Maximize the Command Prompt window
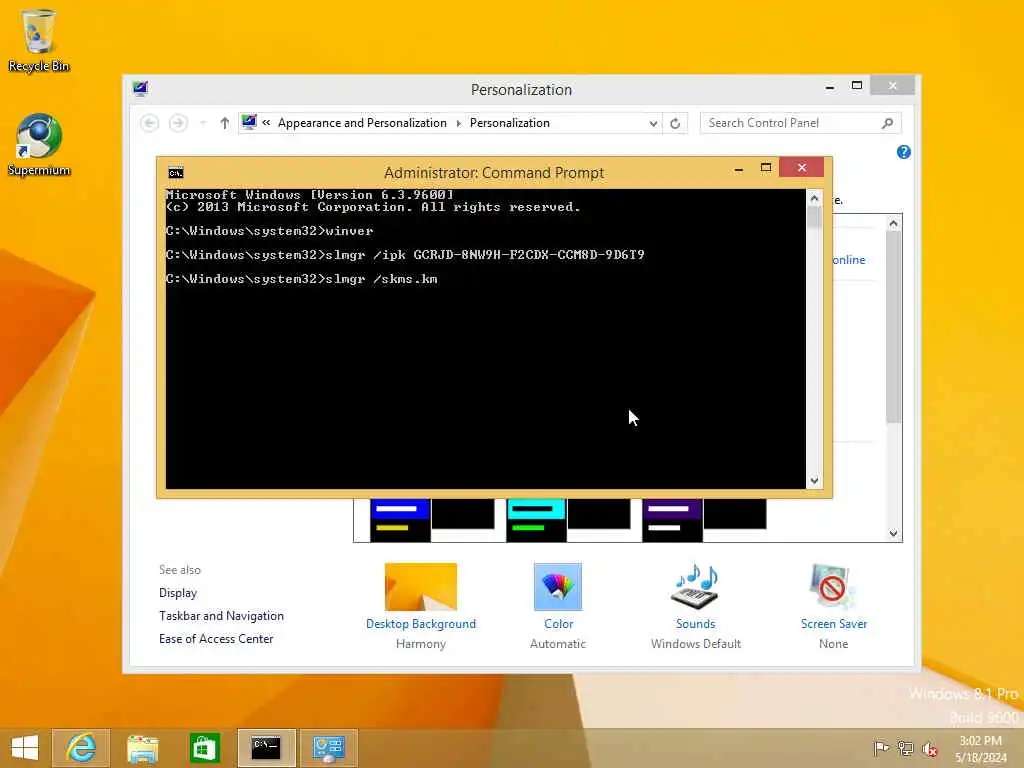Image resolution: width=1024 pixels, height=768 pixels. tap(765, 168)
